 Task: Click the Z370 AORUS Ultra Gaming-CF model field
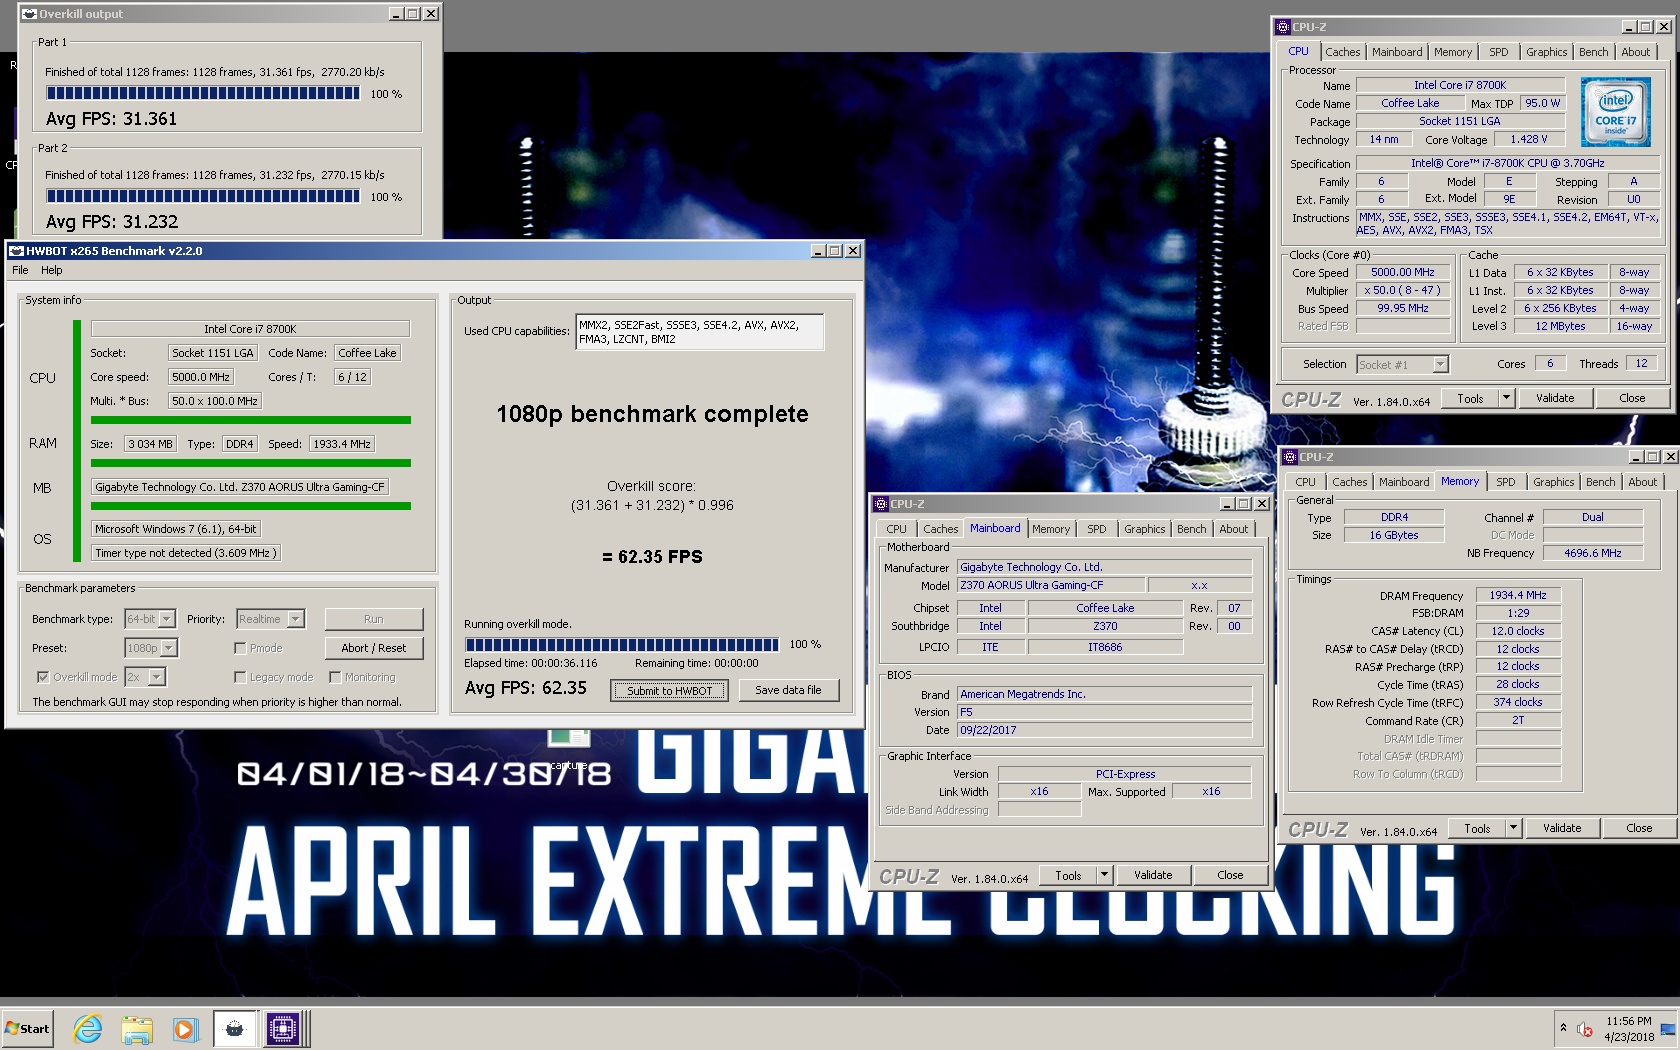tap(1051, 585)
